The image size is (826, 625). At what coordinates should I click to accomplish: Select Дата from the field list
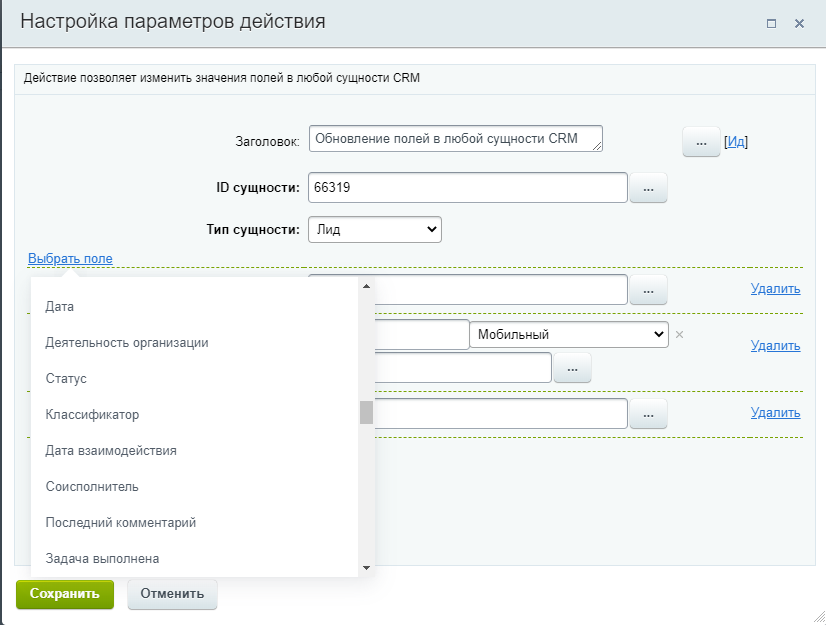tap(60, 307)
